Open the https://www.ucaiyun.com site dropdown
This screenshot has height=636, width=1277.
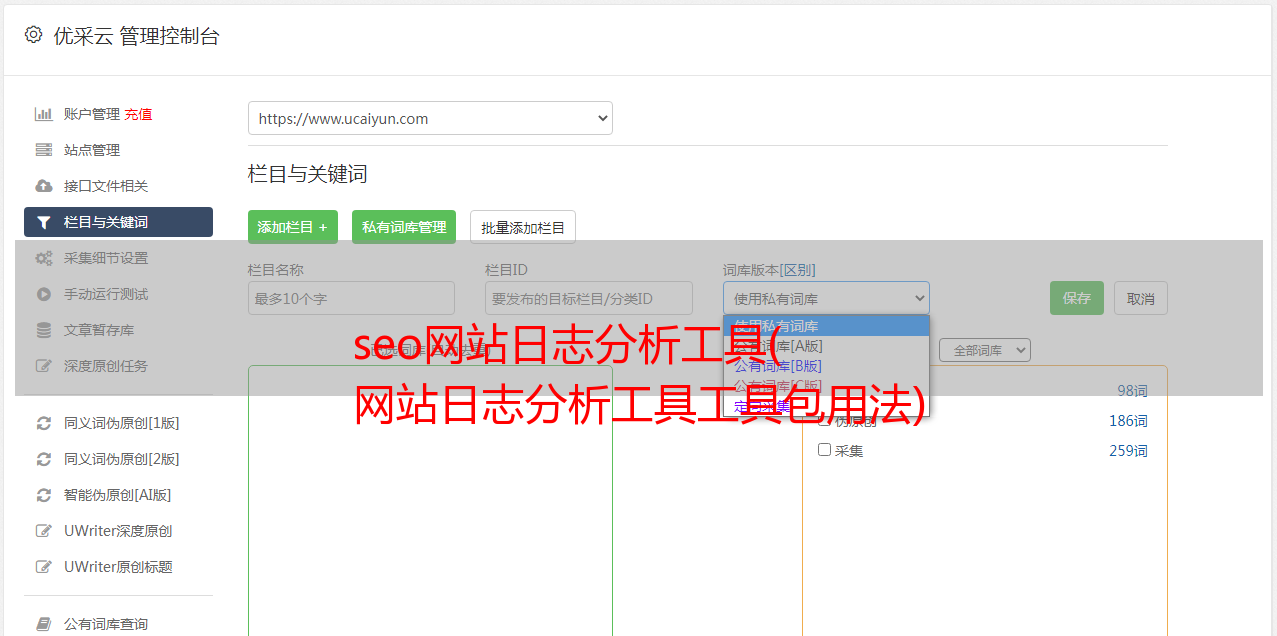point(430,118)
